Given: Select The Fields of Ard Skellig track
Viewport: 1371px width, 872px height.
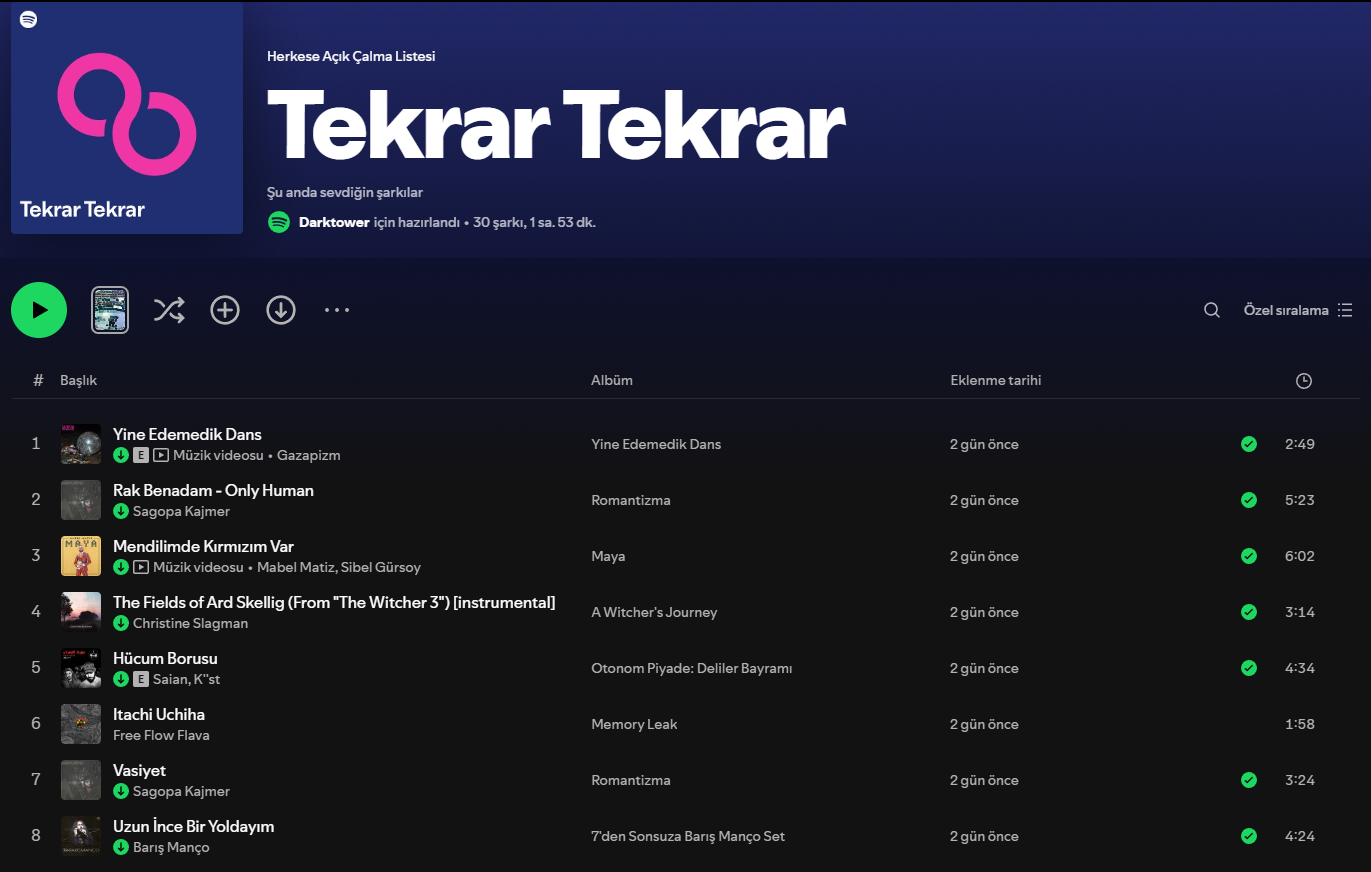Looking at the screenshot, I should pyautogui.click(x=334, y=602).
